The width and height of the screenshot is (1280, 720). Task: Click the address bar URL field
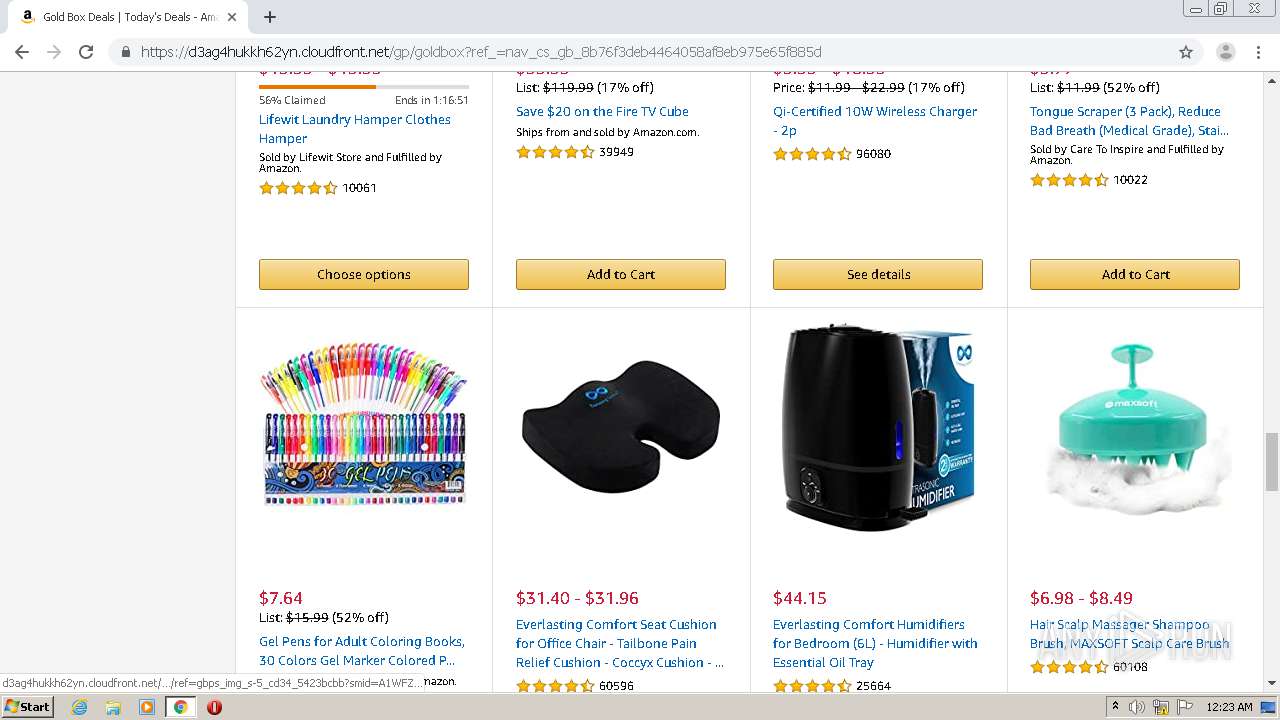(640, 52)
